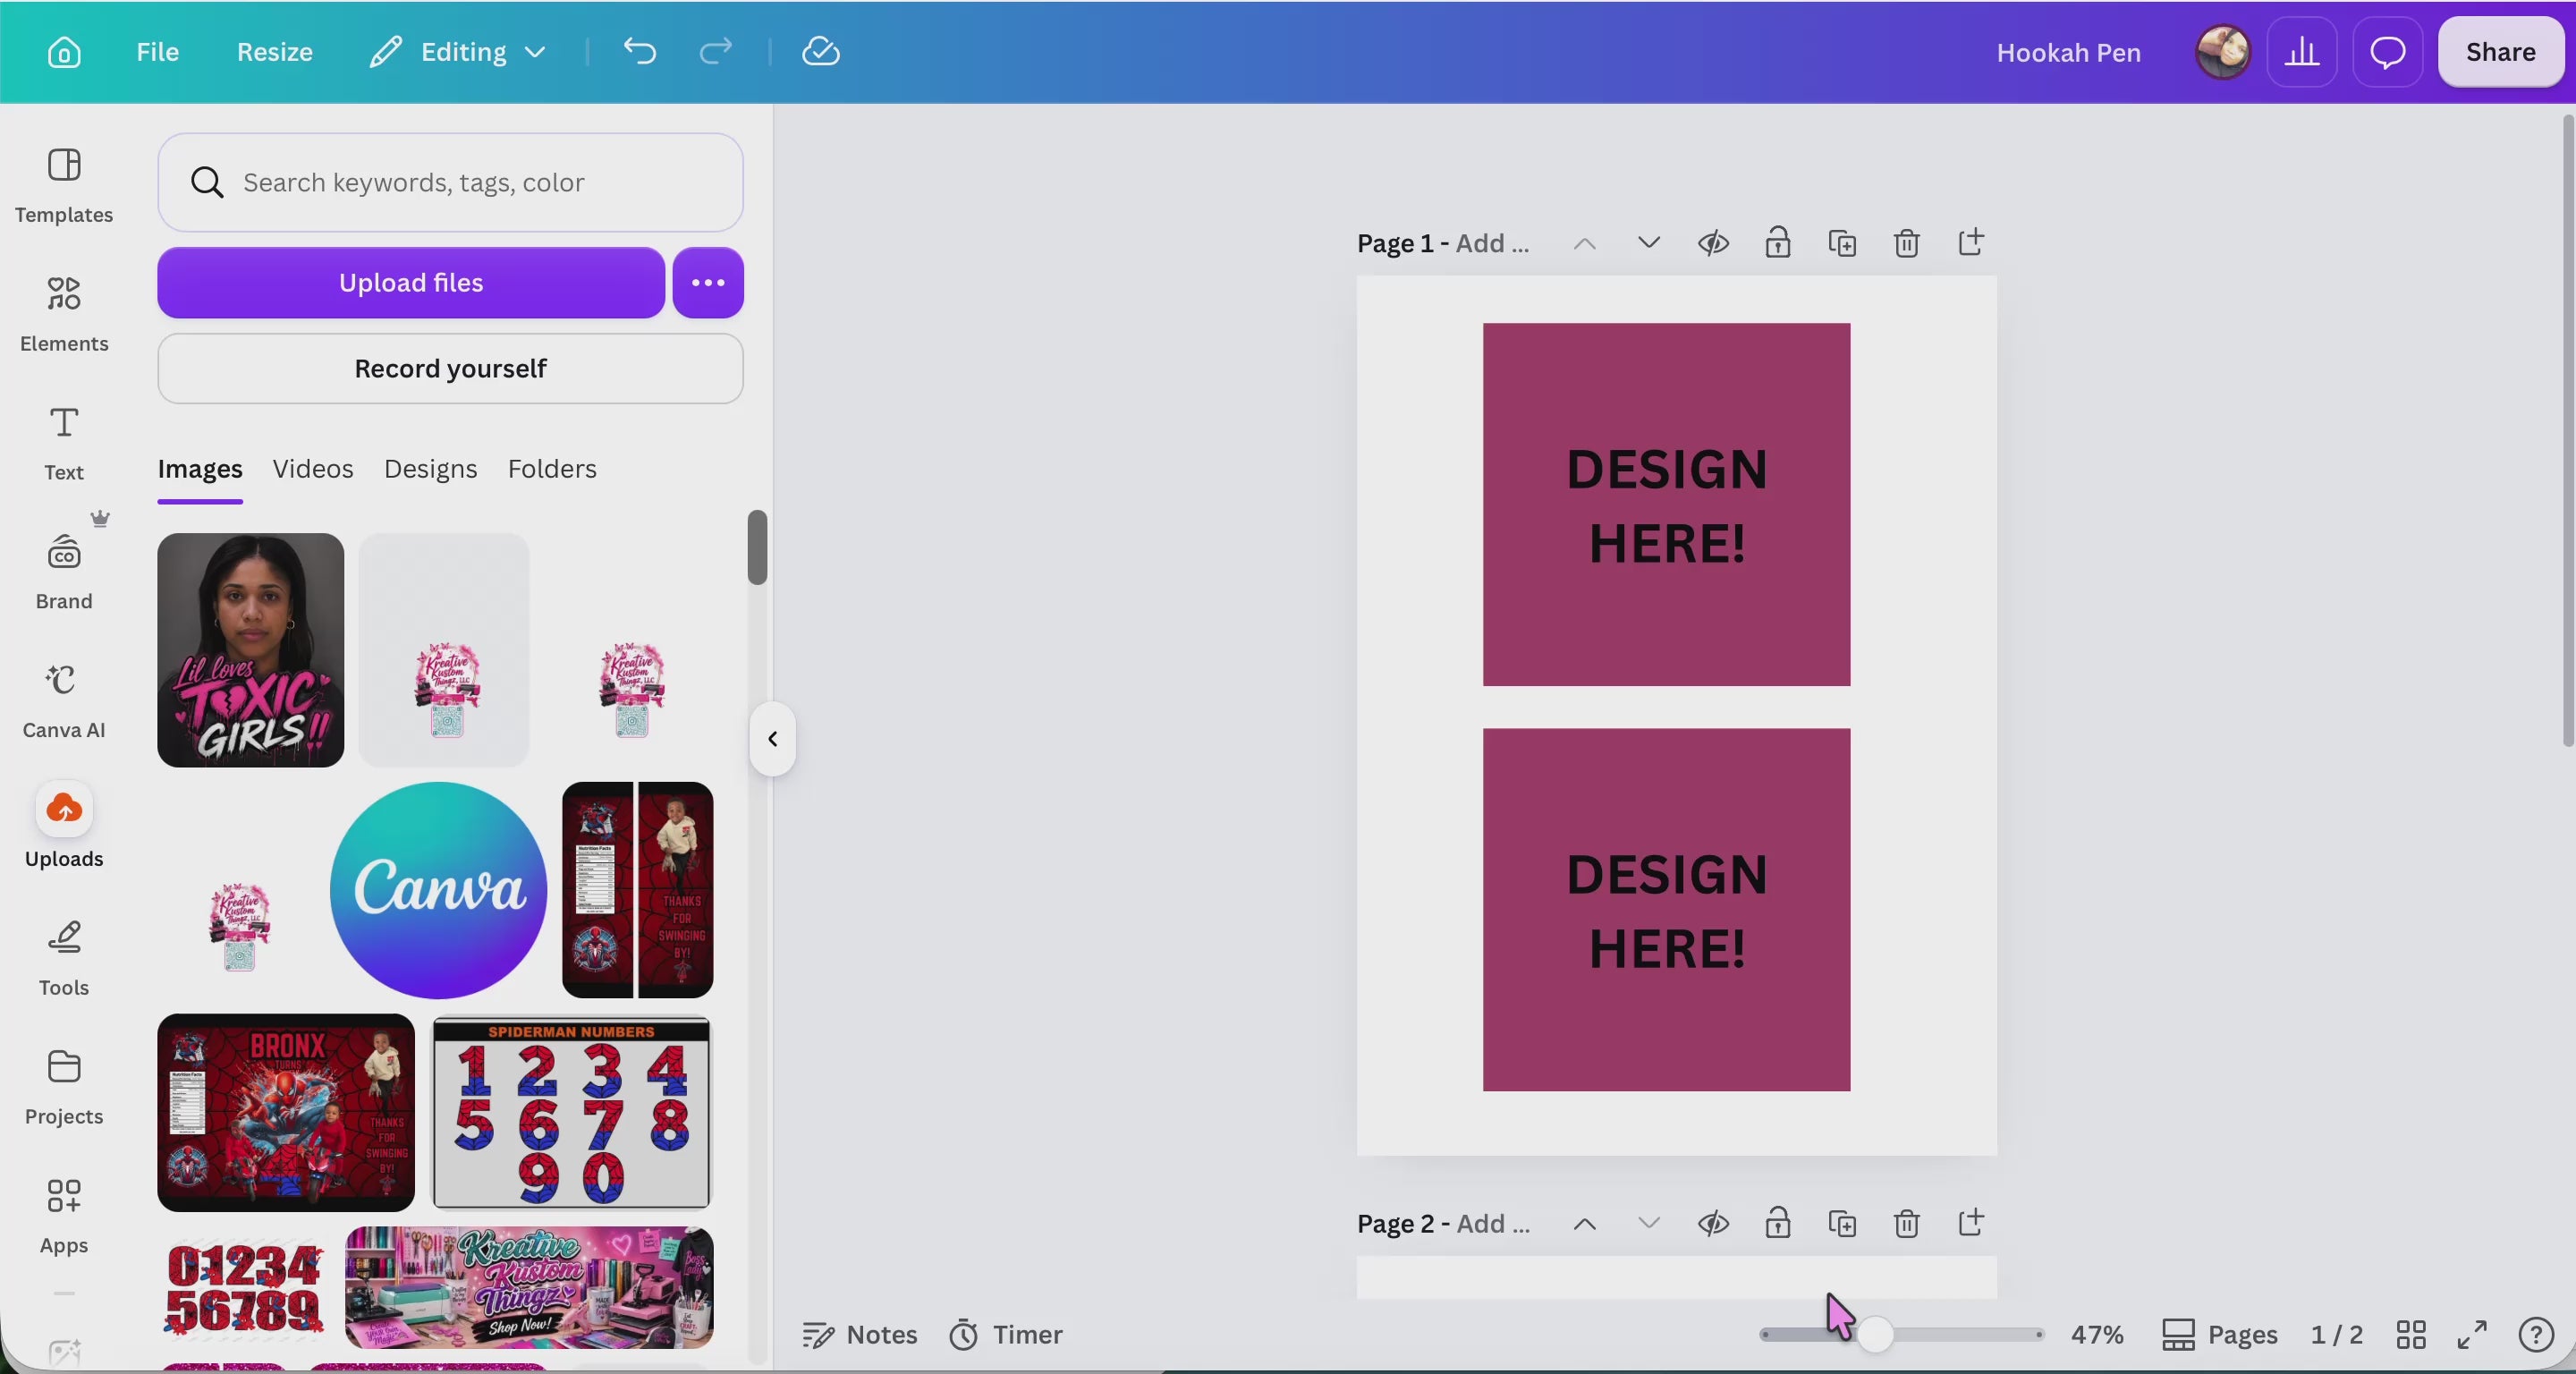Select the Spiderman Numbers uploaded image
The image size is (2576, 1374).
pyautogui.click(x=571, y=1112)
